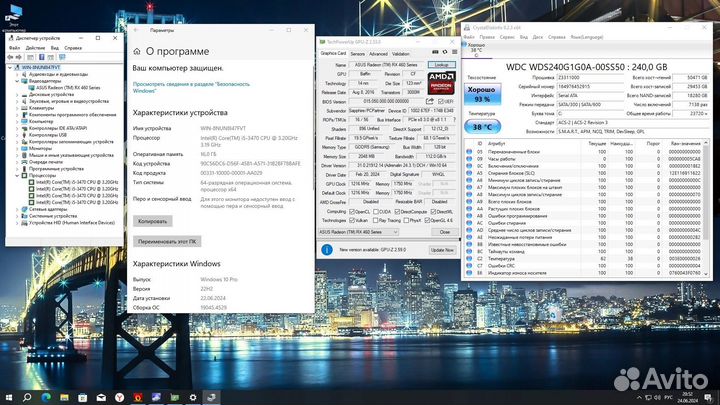Viewport: 720px width, 405px height.
Task: Collapse the Видеоадаптеры node in Device Manager
Action: click(17, 81)
